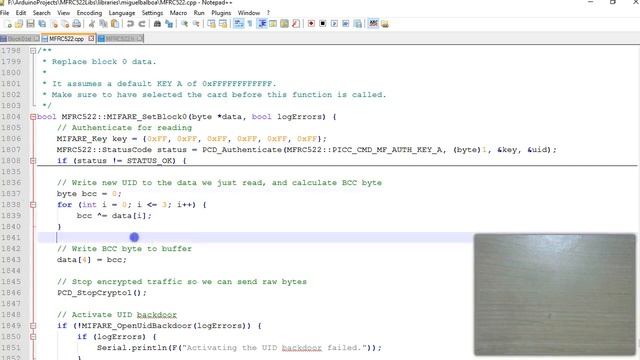This screenshot has width=640, height=360.
Task: Open the Macro menu
Action: pos(178,13)
